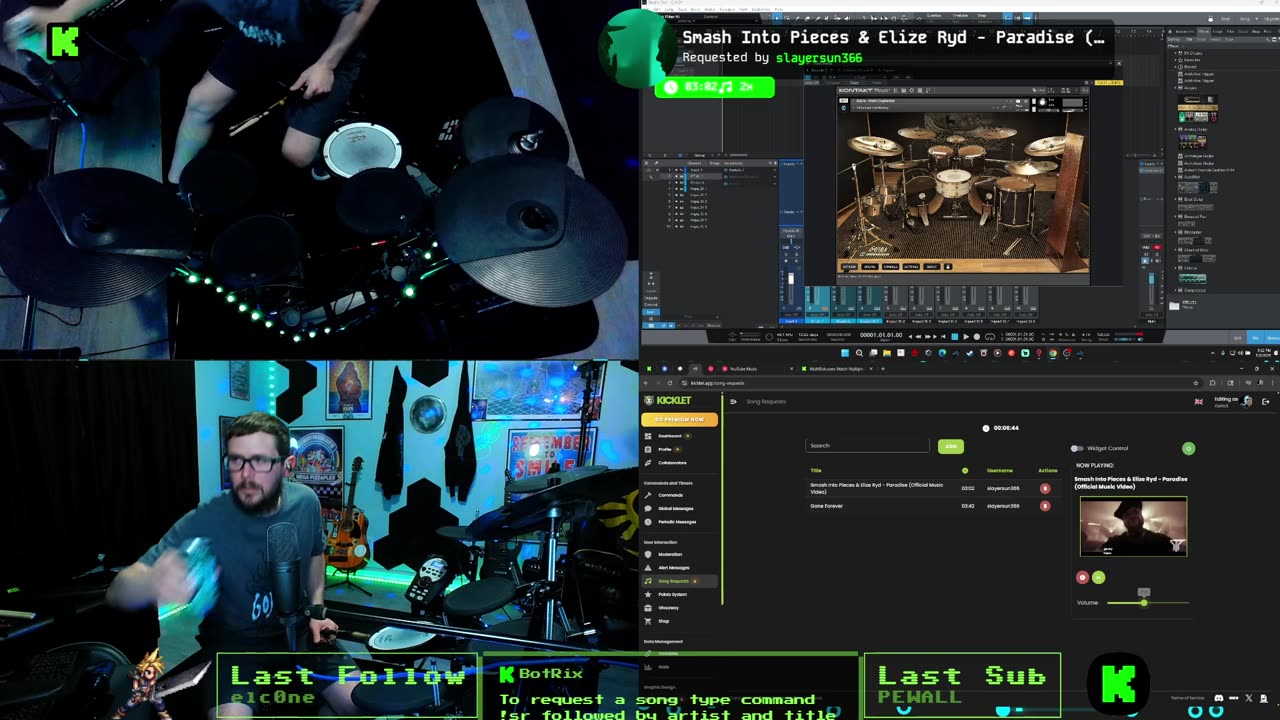
Task: Click the Now Playing video thumbnail
Action: point(1133,526)
